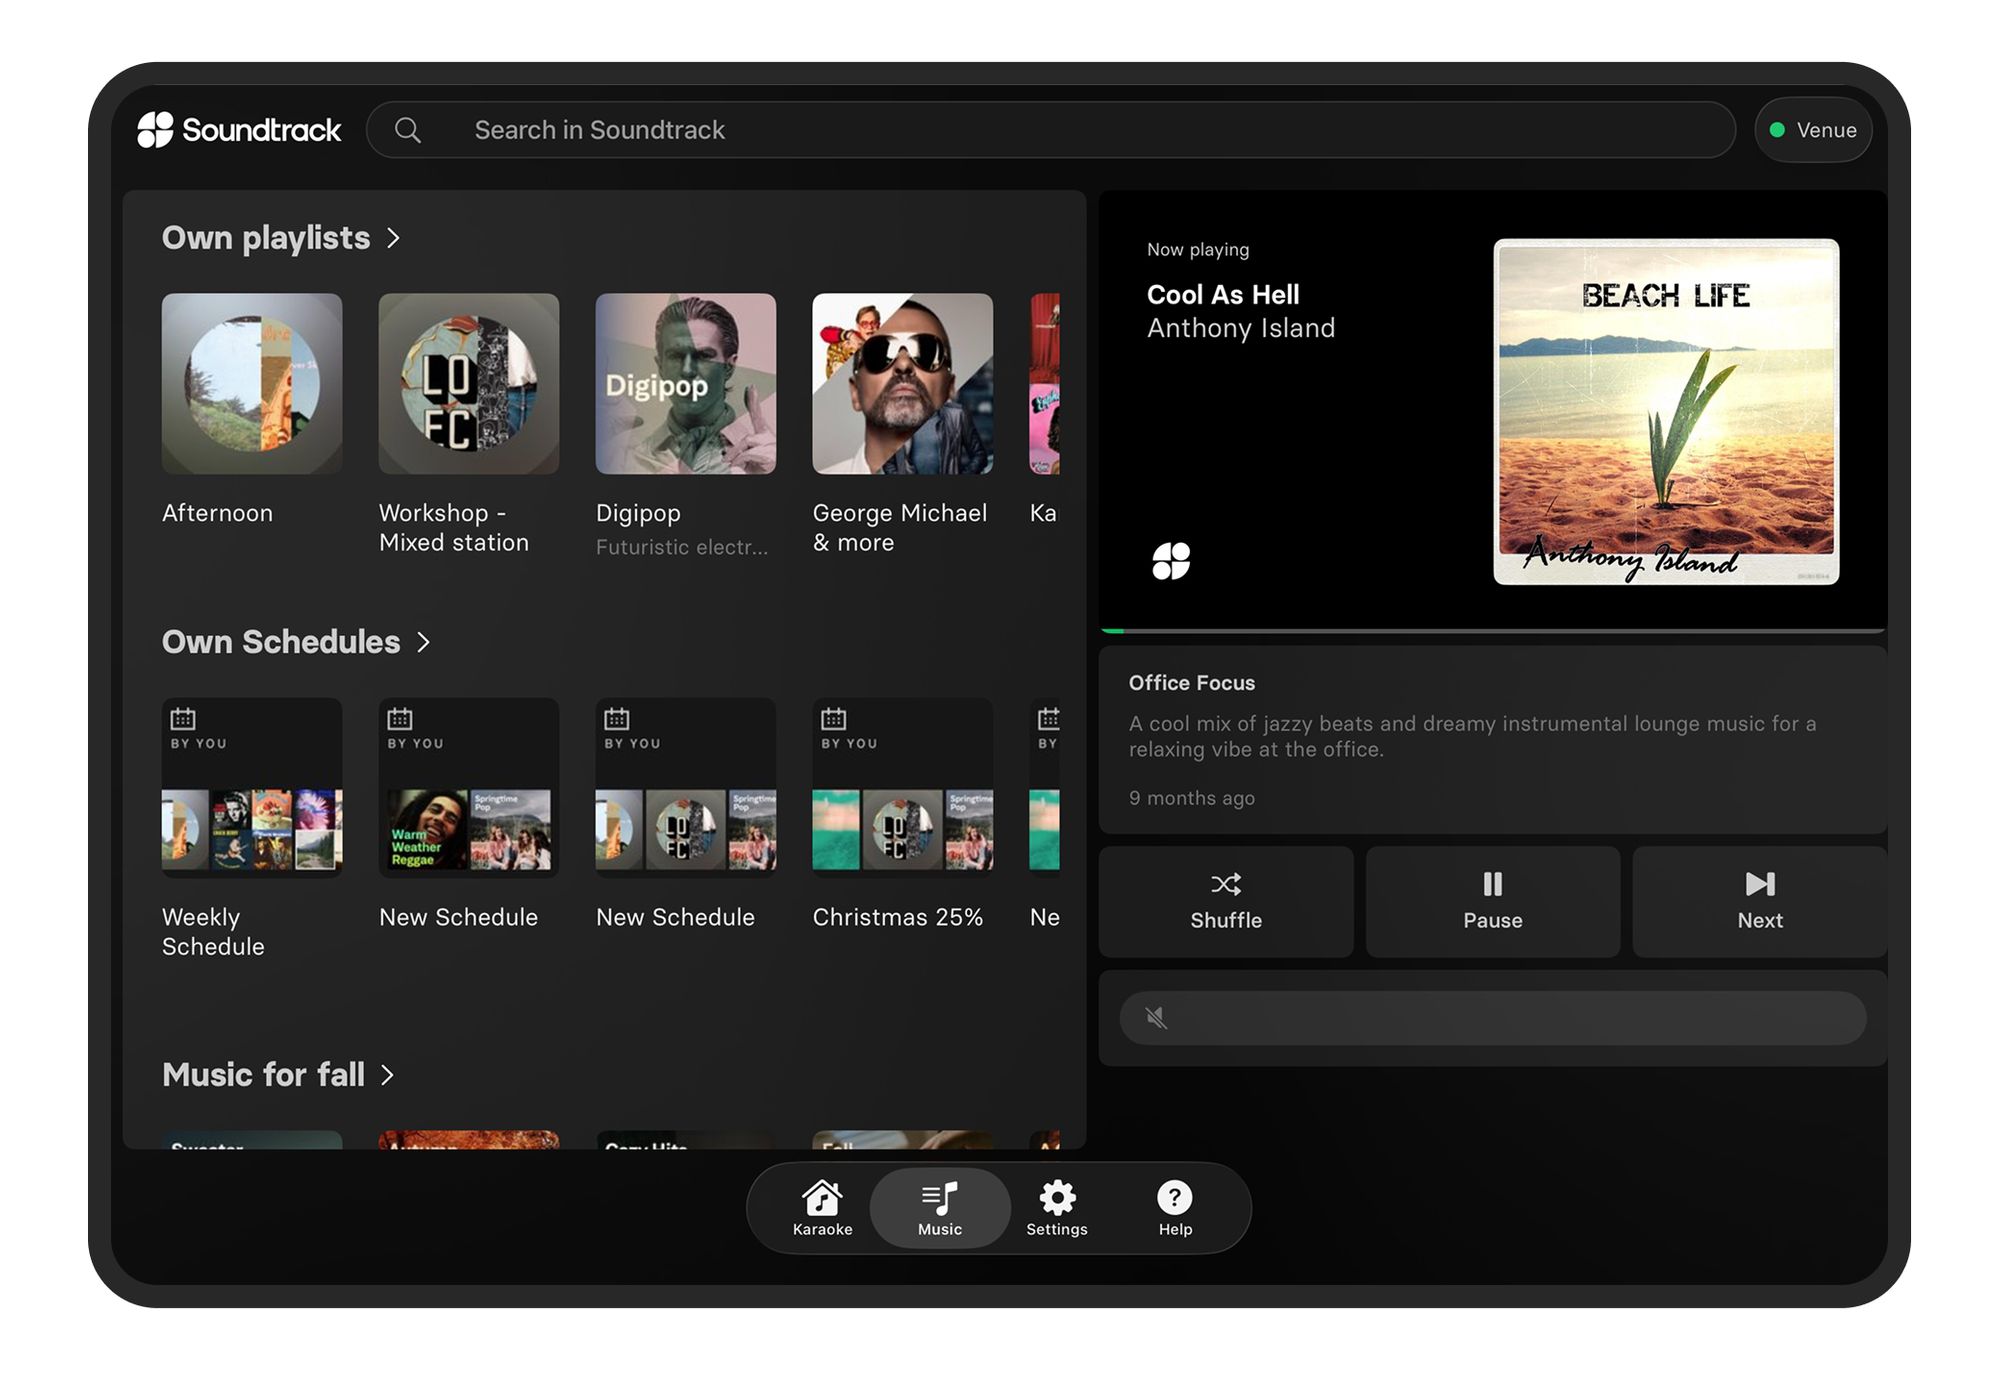Open the Digipop playlist thumbnail
This screenshot has height=1376, width=2000.
685,384
